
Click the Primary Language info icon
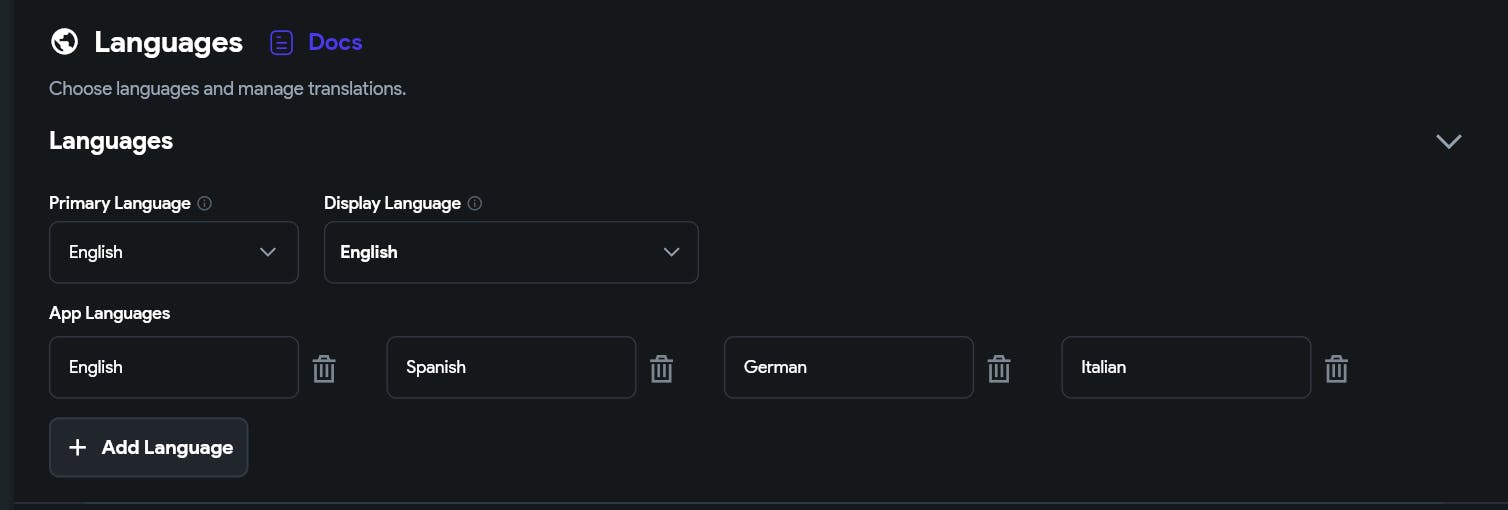[205, 203]
